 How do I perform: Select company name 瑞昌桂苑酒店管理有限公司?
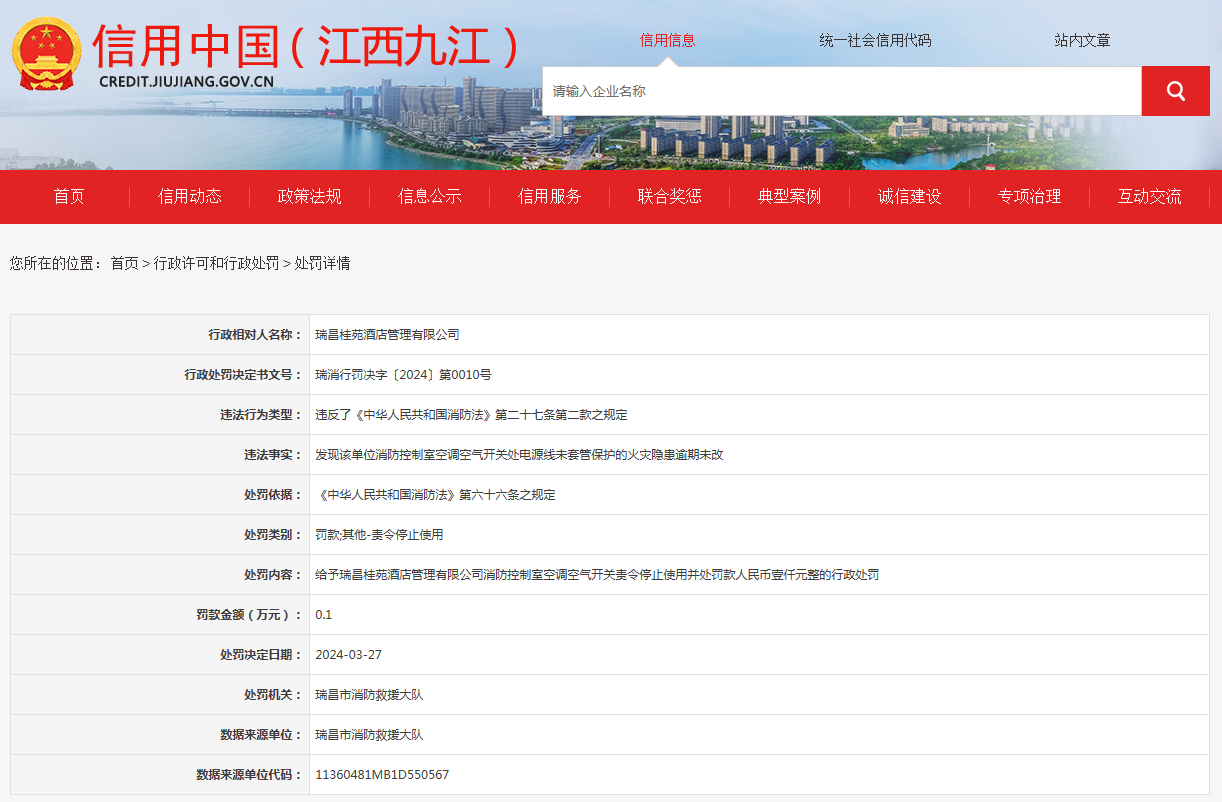coord(387,335)
